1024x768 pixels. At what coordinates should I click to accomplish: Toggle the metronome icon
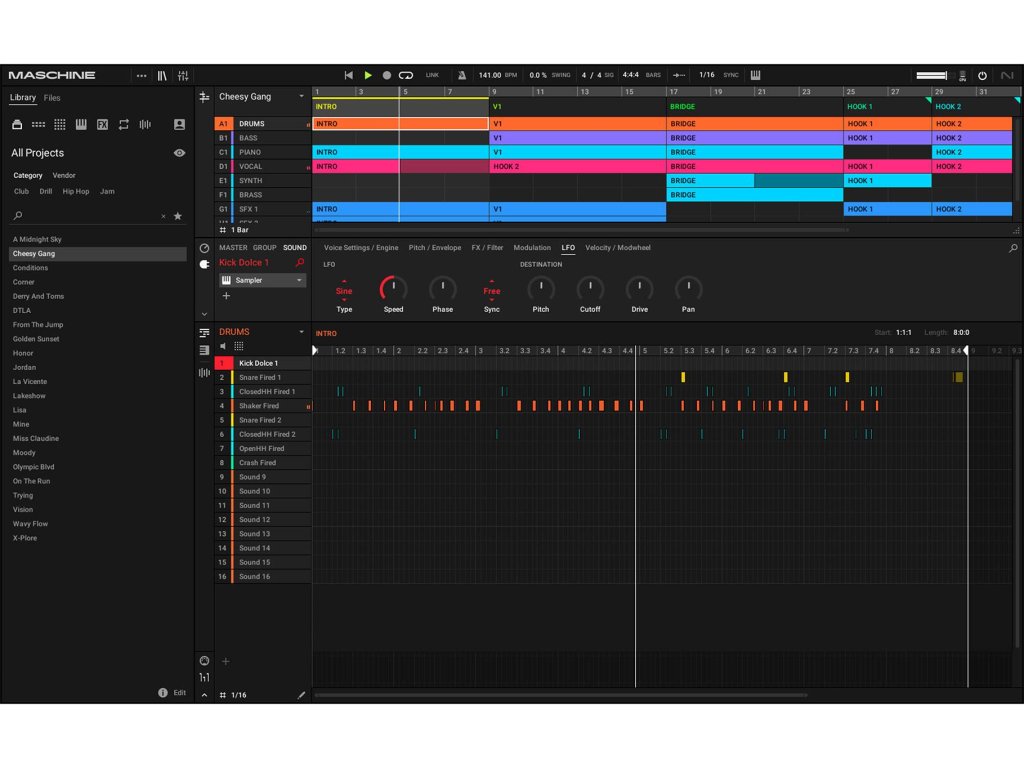click(x=462, y=76)
